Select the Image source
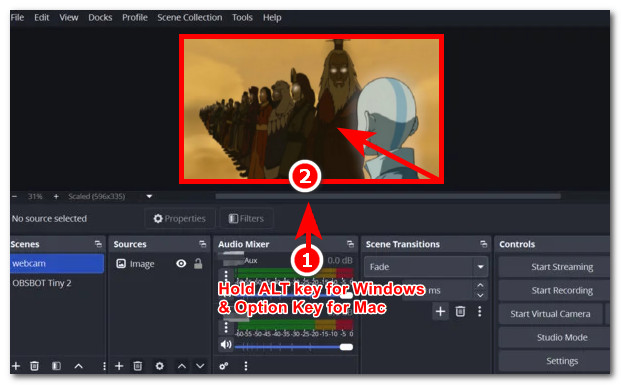 click(142, 264)
